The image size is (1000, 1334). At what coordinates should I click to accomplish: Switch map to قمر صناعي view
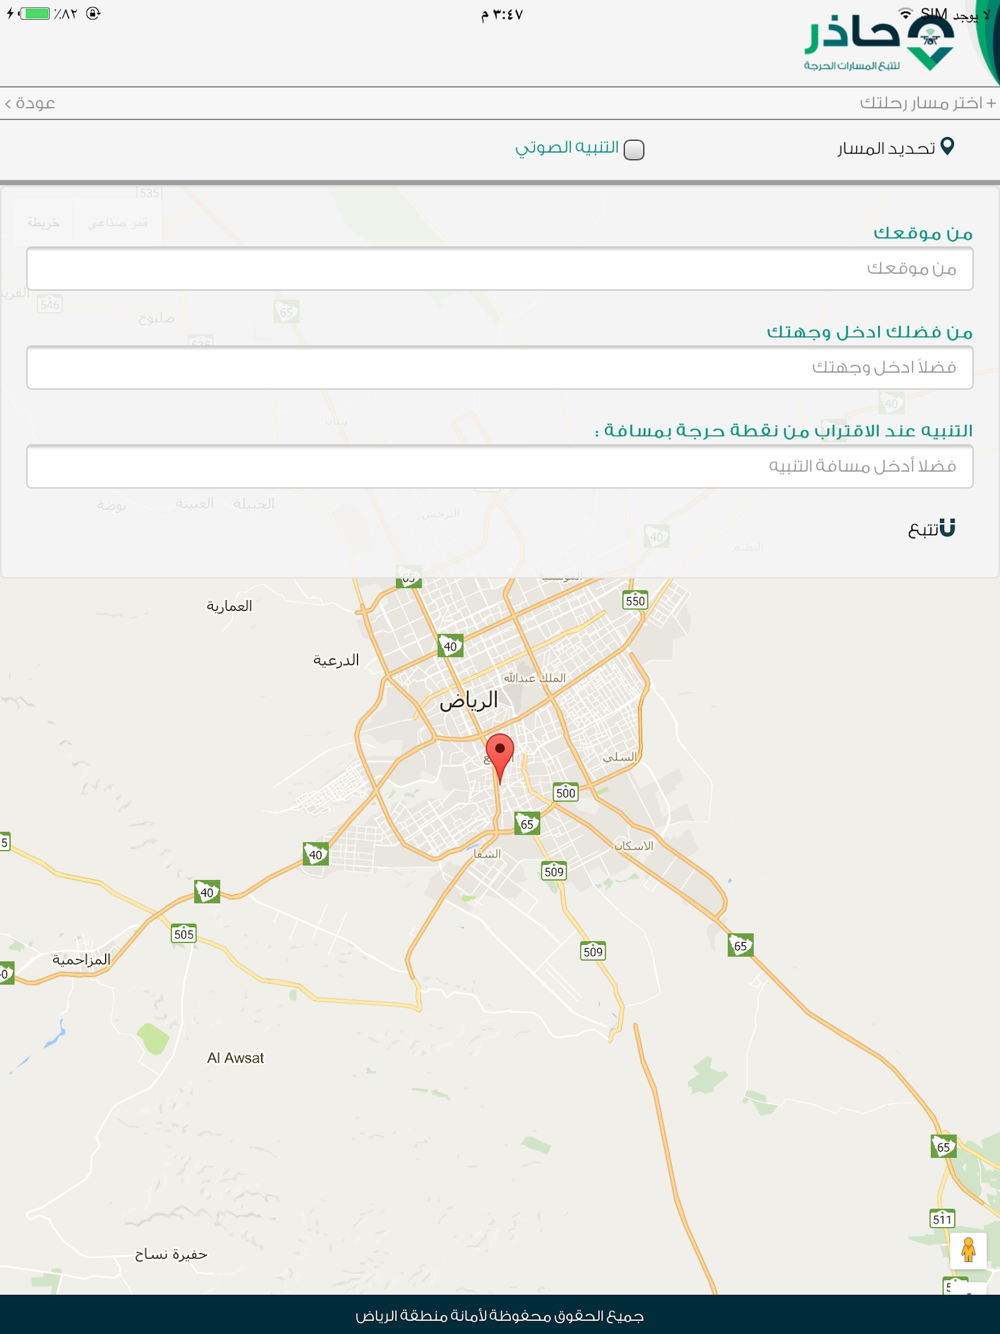(118, 222)
